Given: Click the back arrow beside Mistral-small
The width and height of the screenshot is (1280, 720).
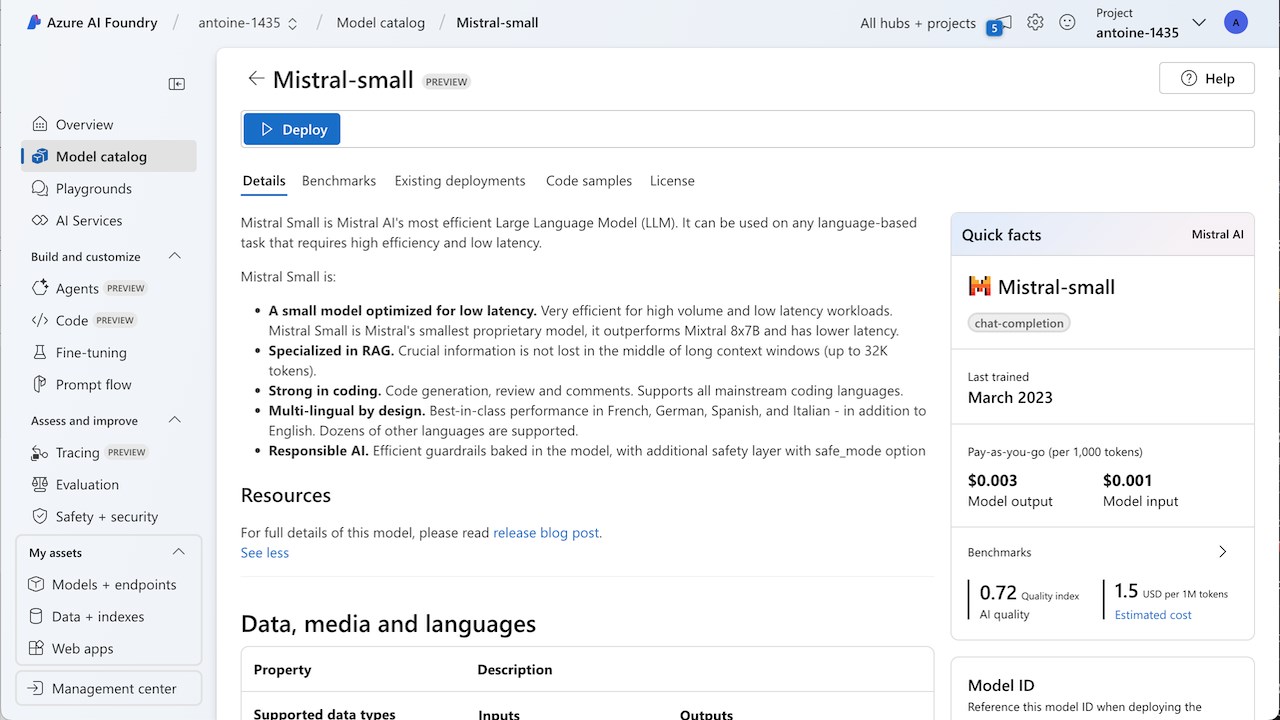Looking at the screenshot, I should (256, 79).
